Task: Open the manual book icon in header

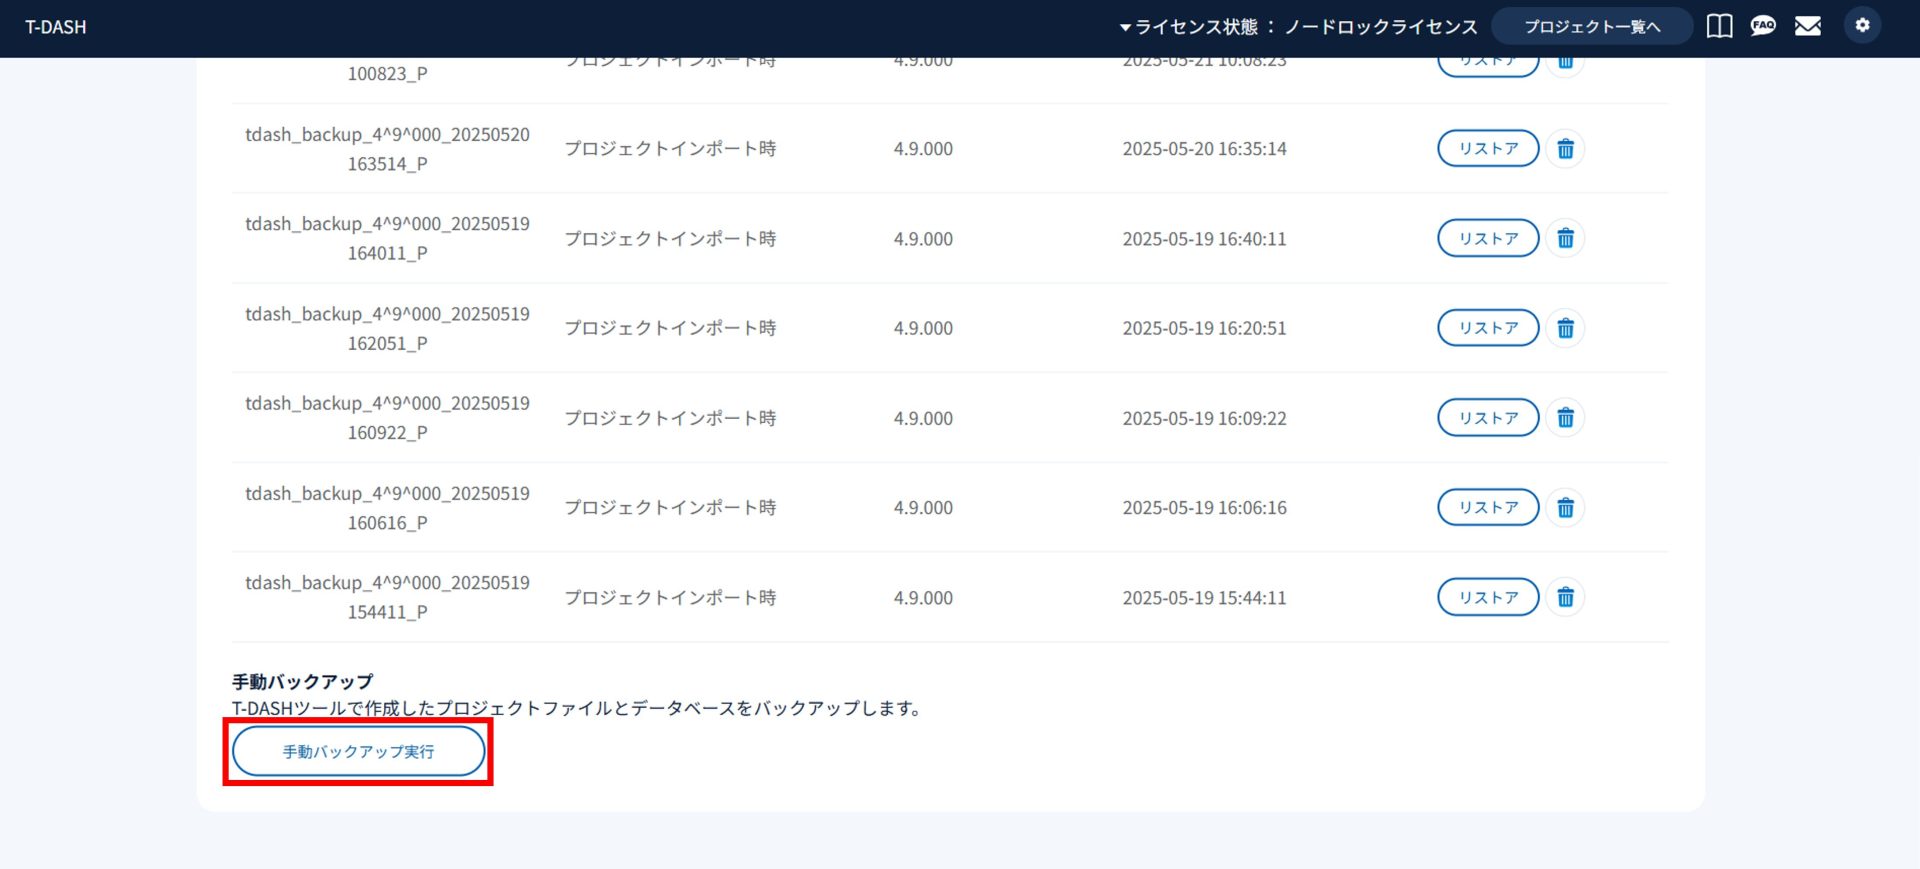Action: (1719, 26)
